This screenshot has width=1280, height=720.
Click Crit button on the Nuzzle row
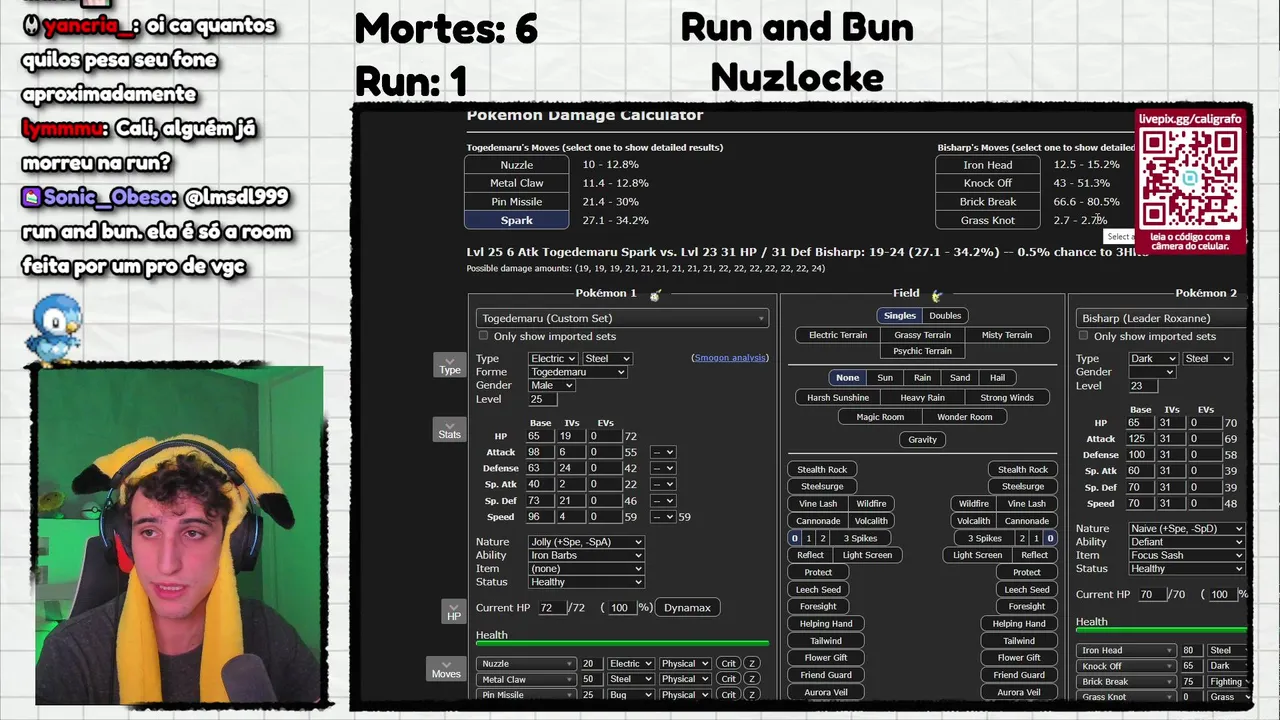coord(728,664)
